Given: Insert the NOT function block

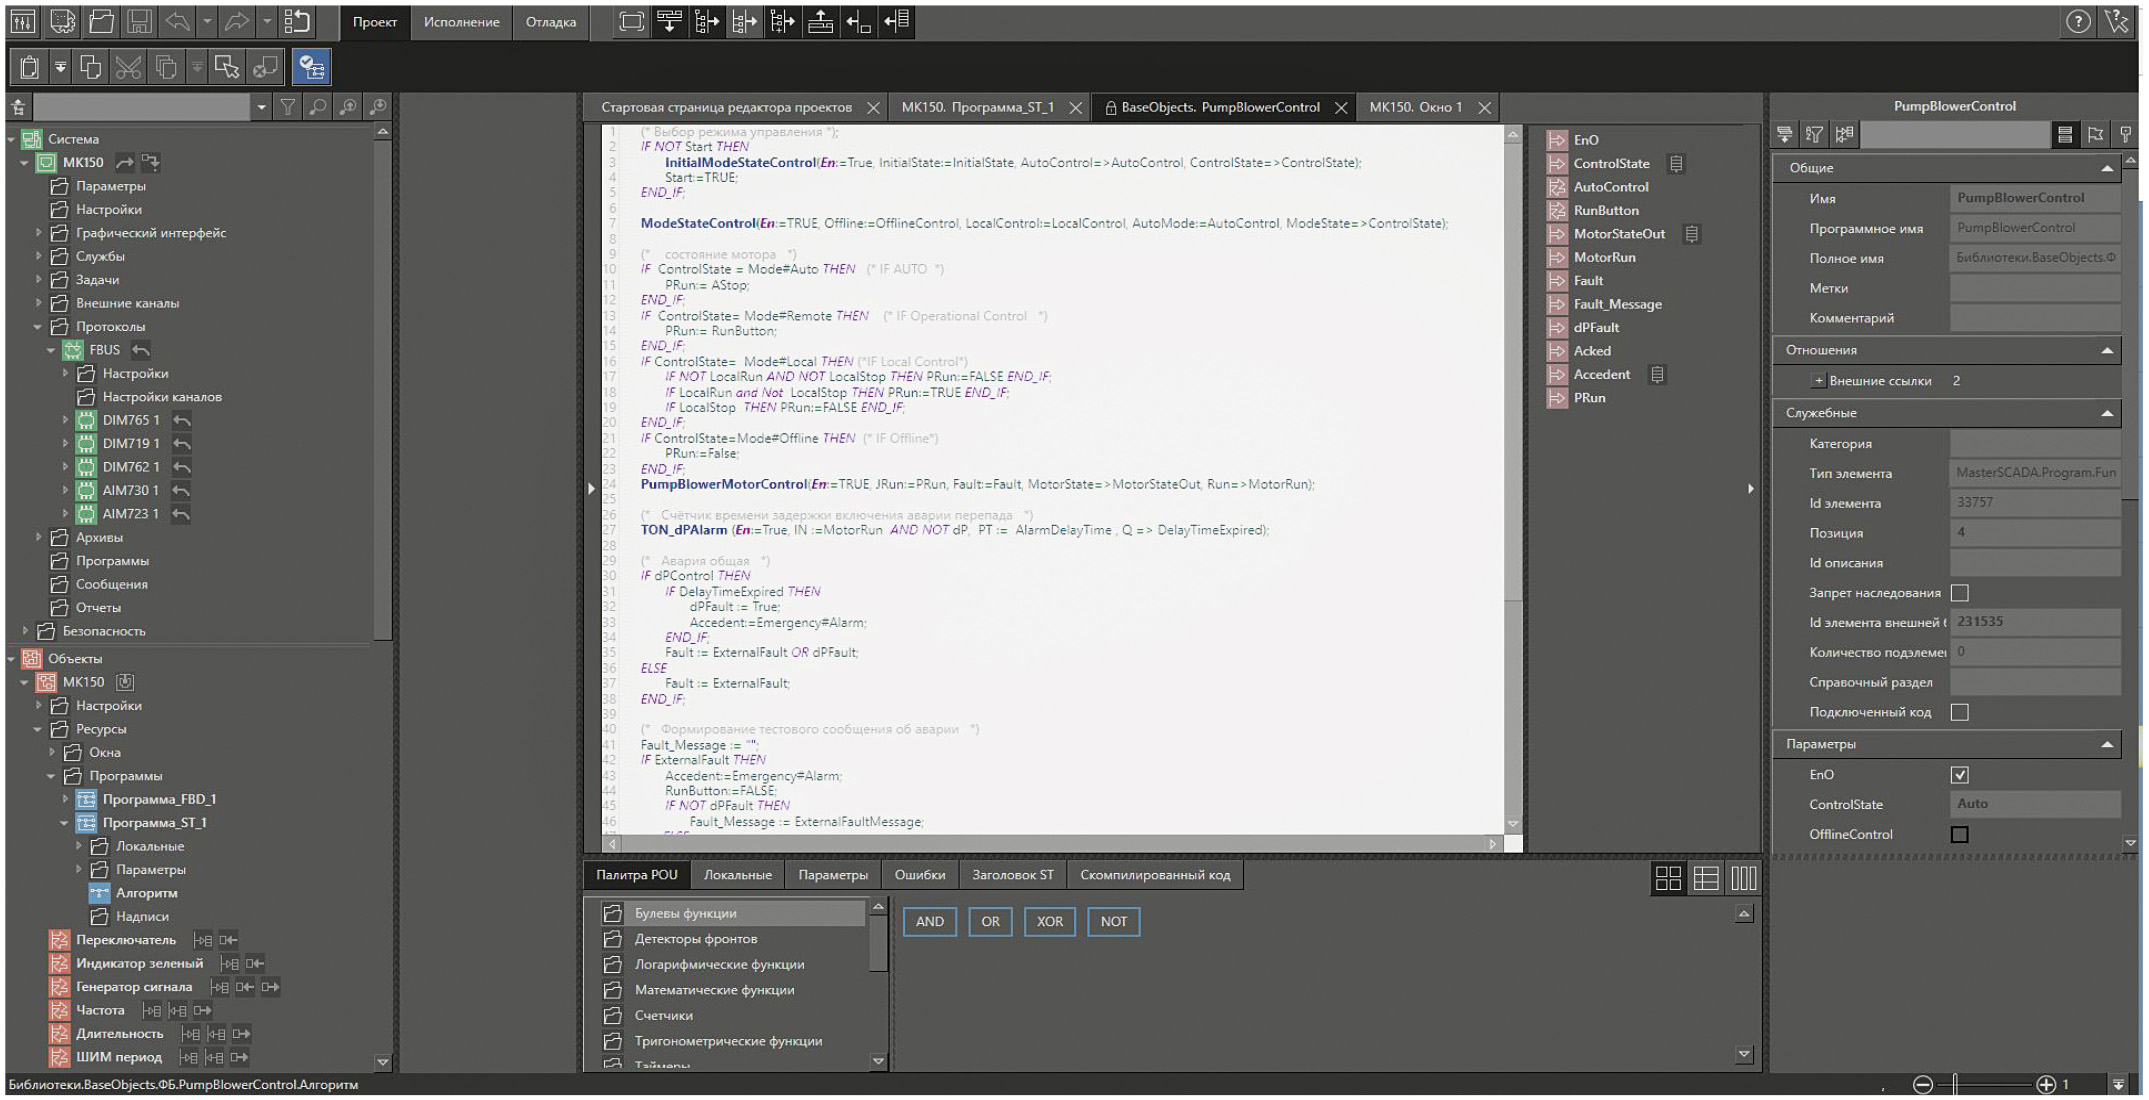Looking at the screenshot, I should click(1114, 922).
